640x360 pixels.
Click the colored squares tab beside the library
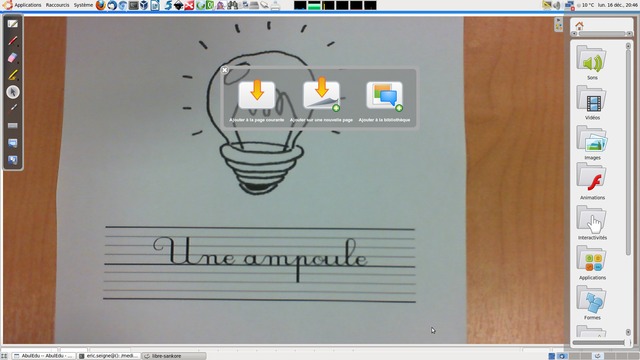[558, 27]
